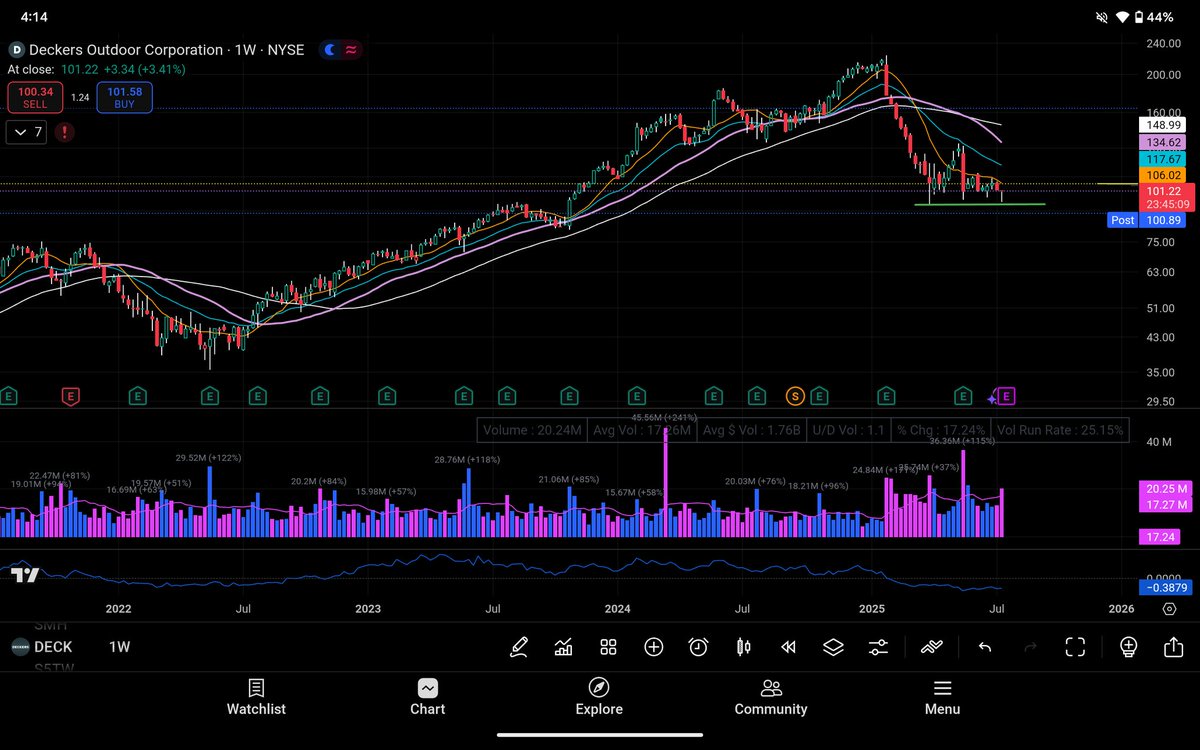Toggle the moon extended-hours session indicator
This screenshot has height=750, width=1200.
pos(331,50)
